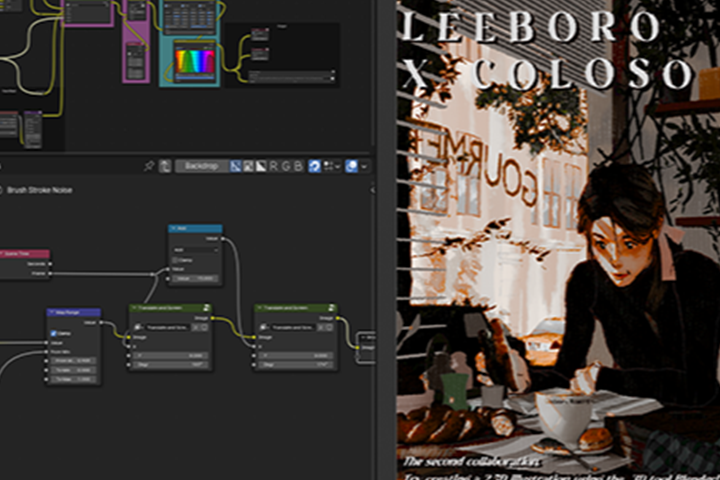Open node group selector in right Translate and Screen
Screen dimensions: 720x480
(x=263, y=328)
